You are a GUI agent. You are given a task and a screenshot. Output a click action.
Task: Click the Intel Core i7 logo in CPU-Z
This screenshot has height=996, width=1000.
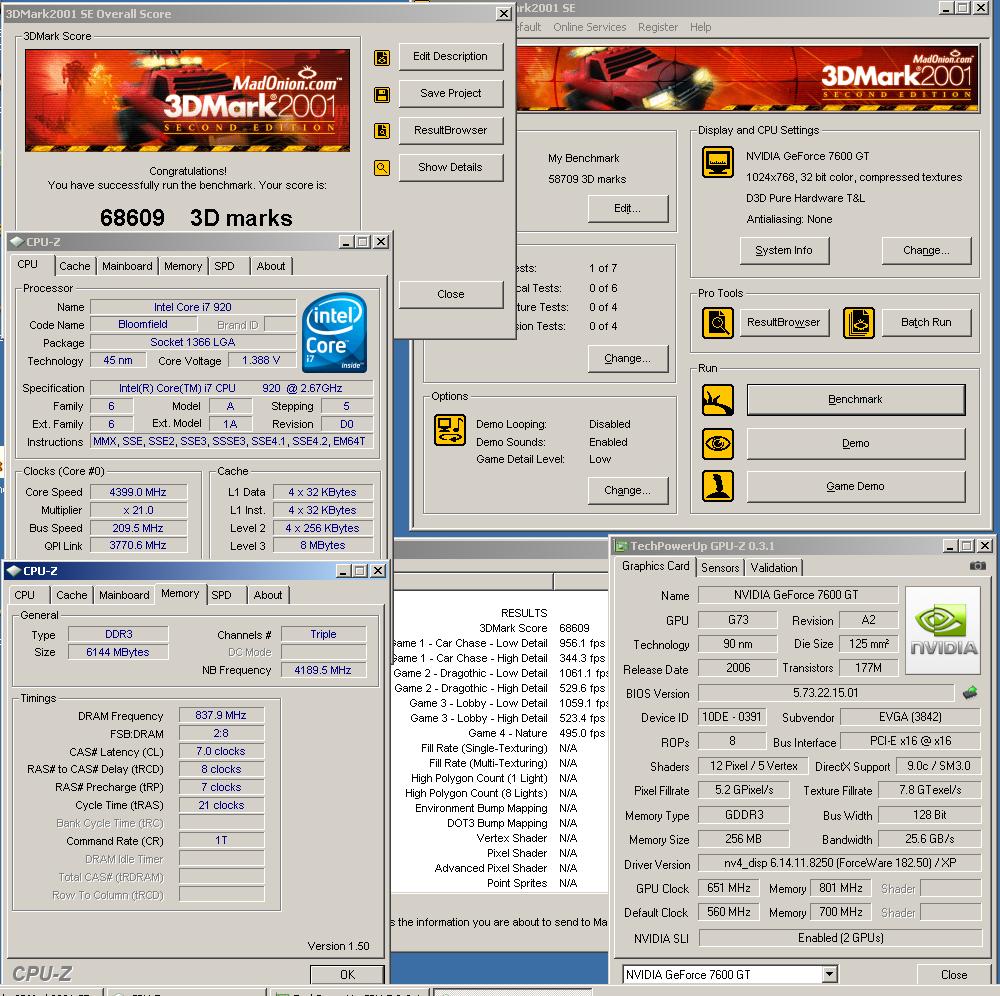pyautogui.click(x=335, y=332)
